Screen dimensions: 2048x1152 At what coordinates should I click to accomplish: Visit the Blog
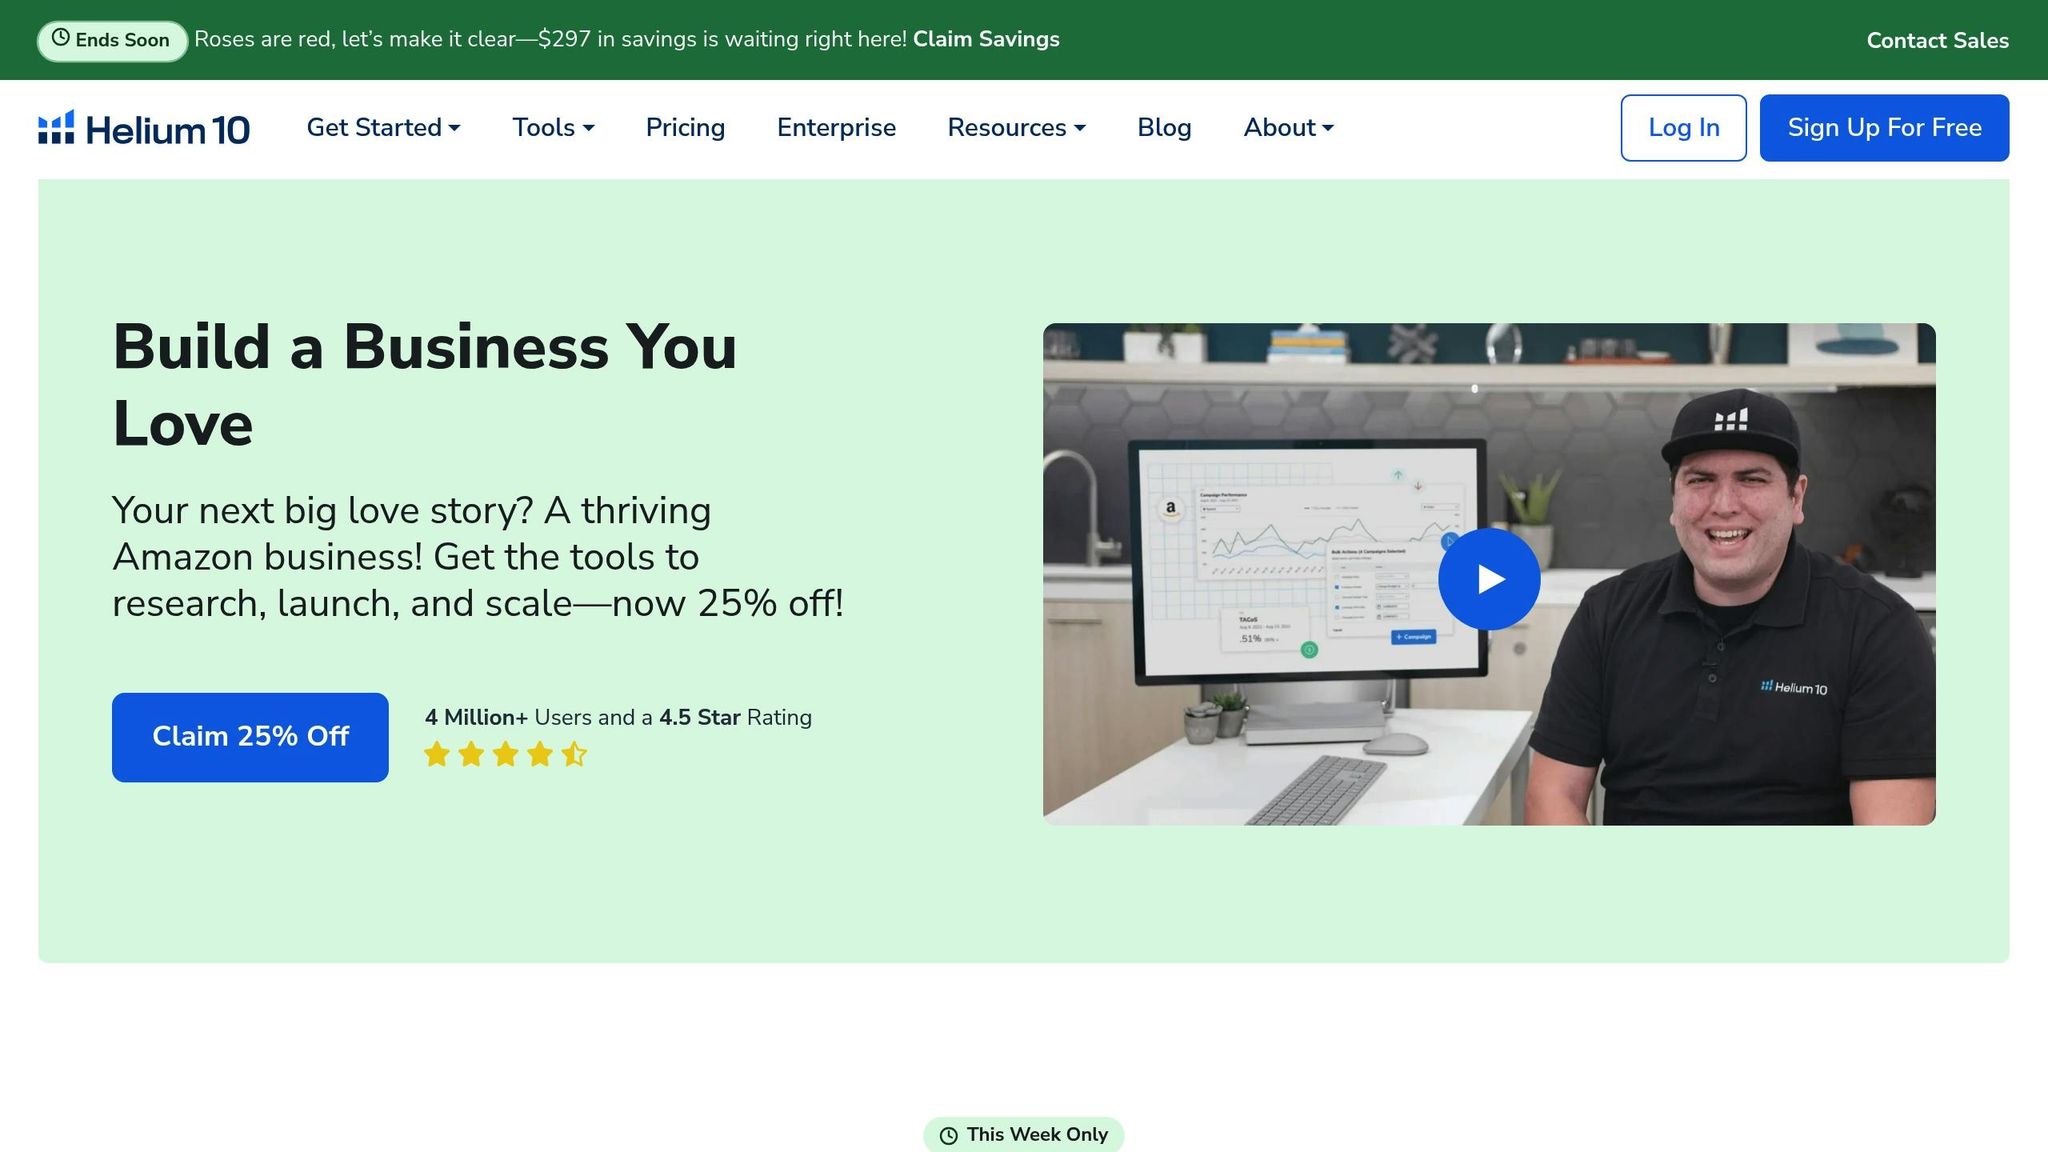pos(1164,128)
